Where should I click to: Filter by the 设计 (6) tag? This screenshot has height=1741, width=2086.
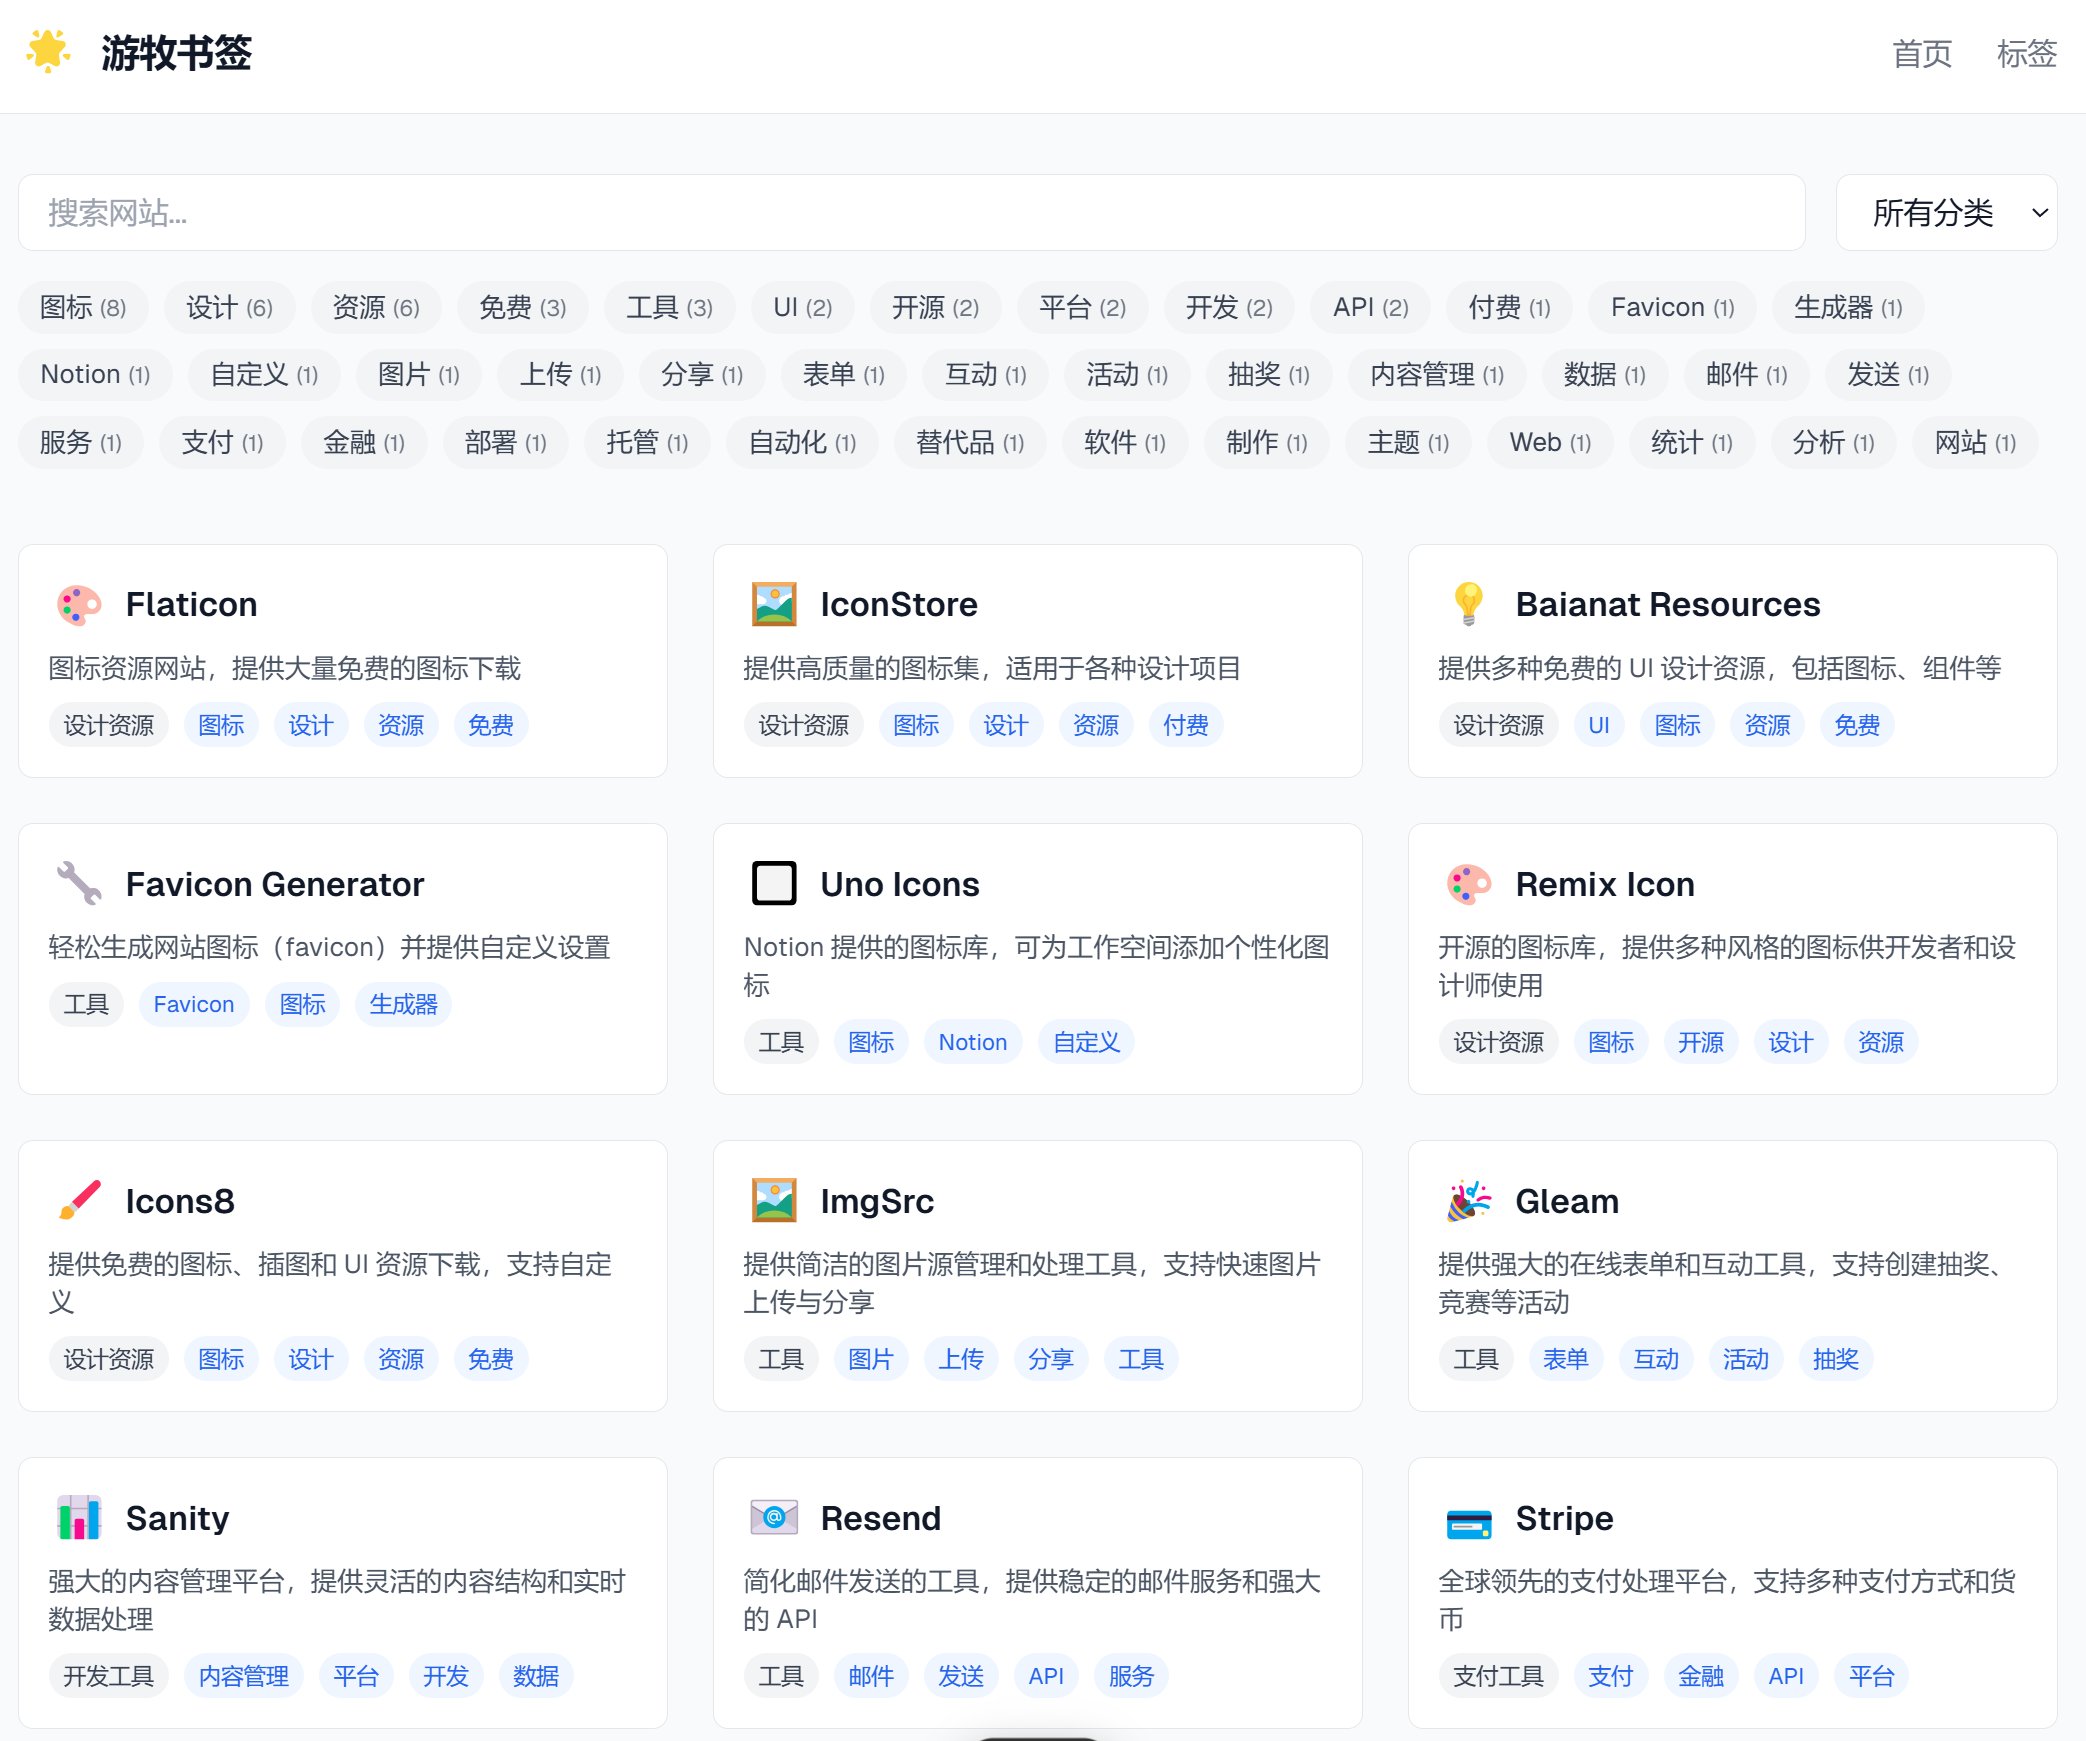point(229,307)
